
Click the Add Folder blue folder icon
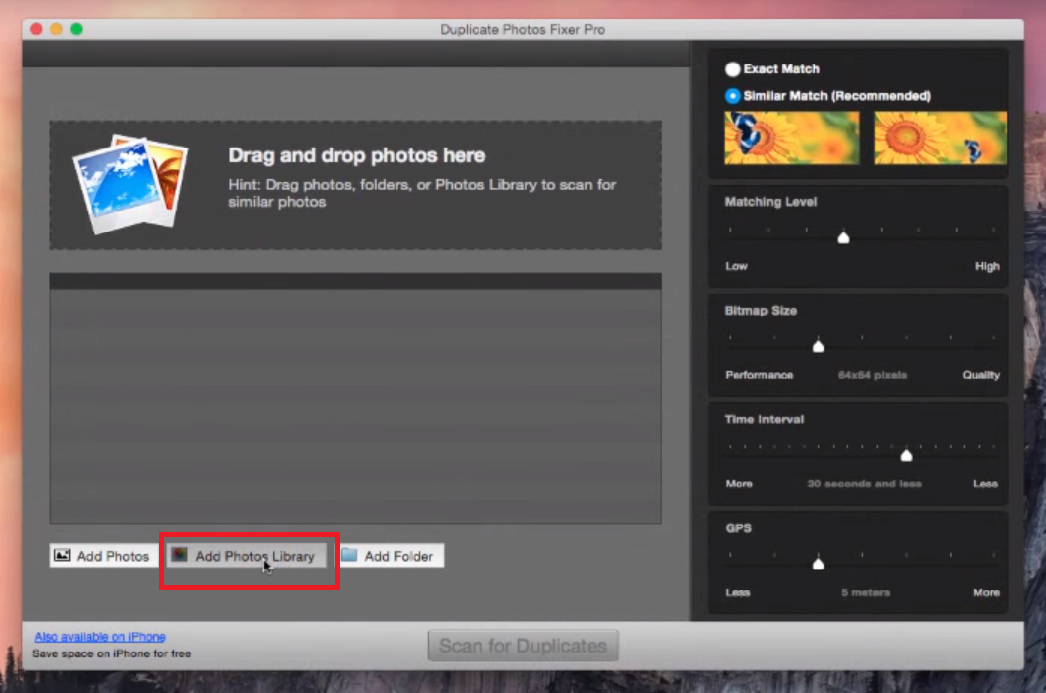coord(349,555)
